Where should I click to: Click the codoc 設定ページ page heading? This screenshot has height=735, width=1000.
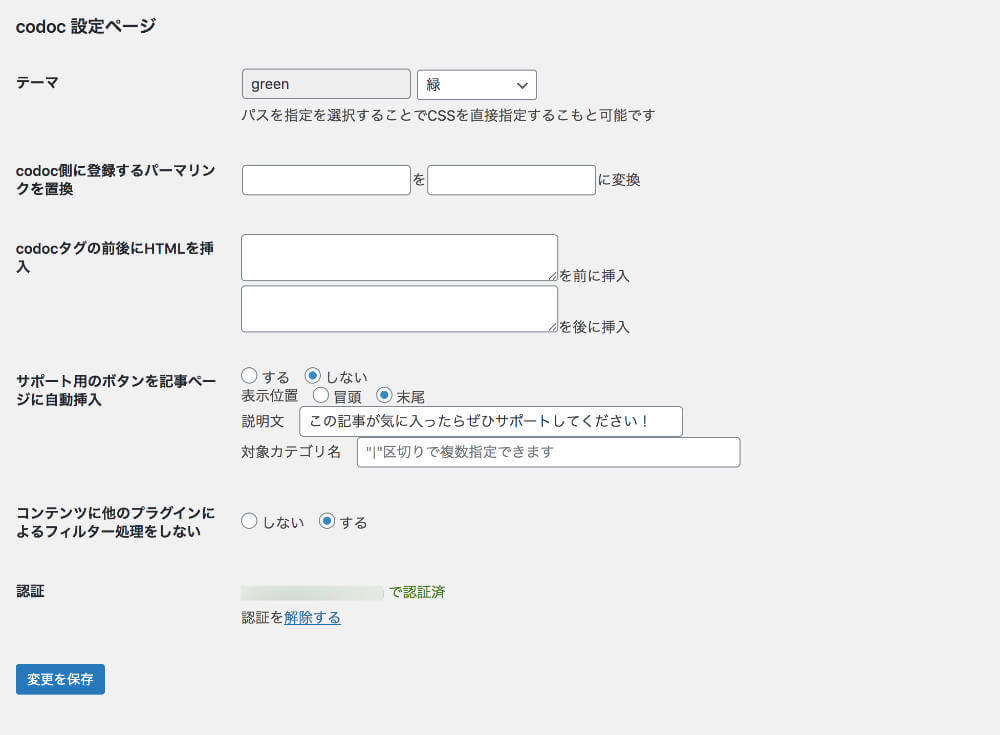pos(86,25)
